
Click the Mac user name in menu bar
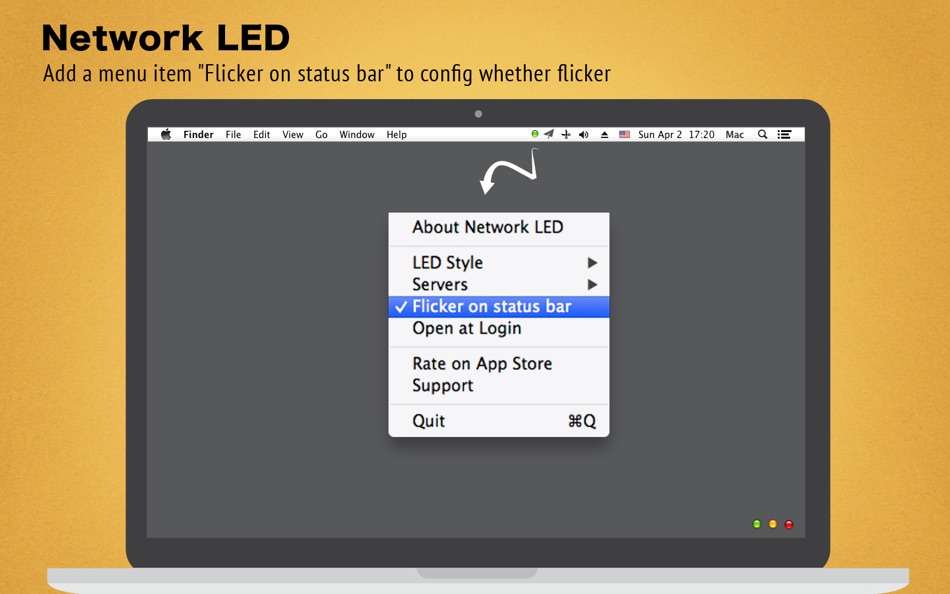pos(734,135)
